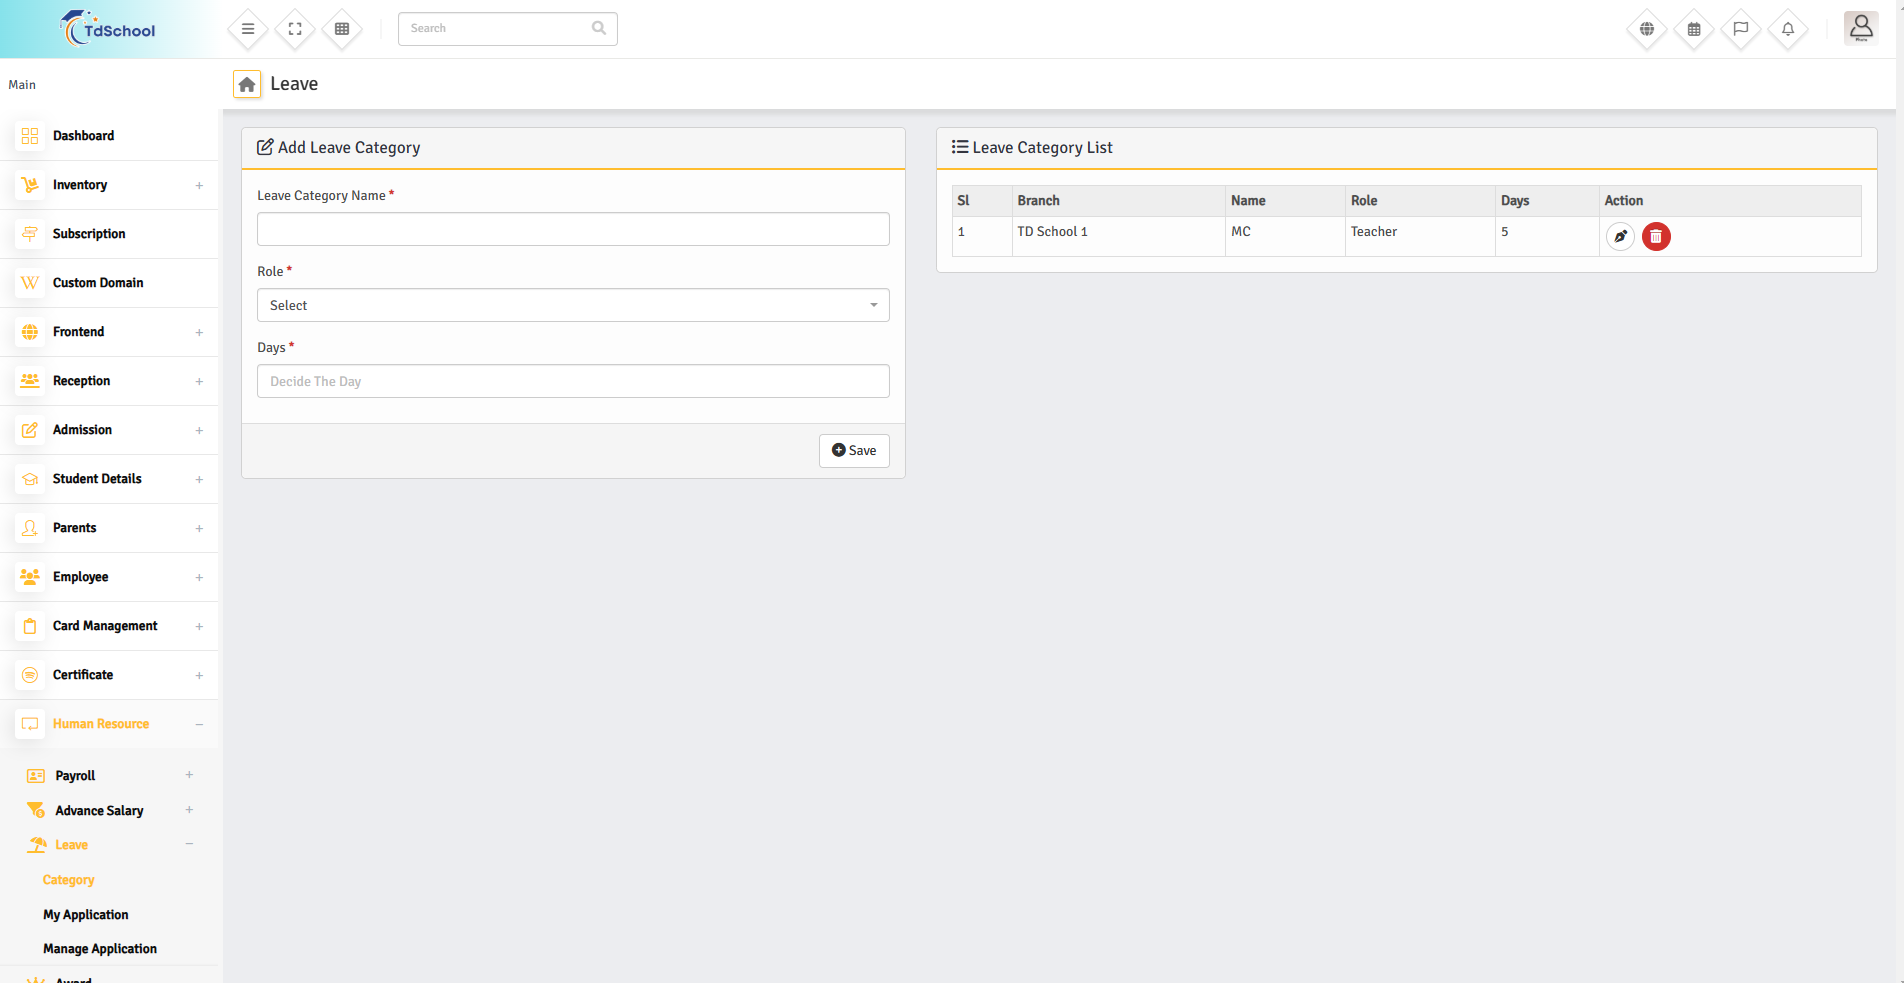Open the Dashboard menu item
Image resolution: width=1904 pixels, height=983 pixels.
coord(83,136)
